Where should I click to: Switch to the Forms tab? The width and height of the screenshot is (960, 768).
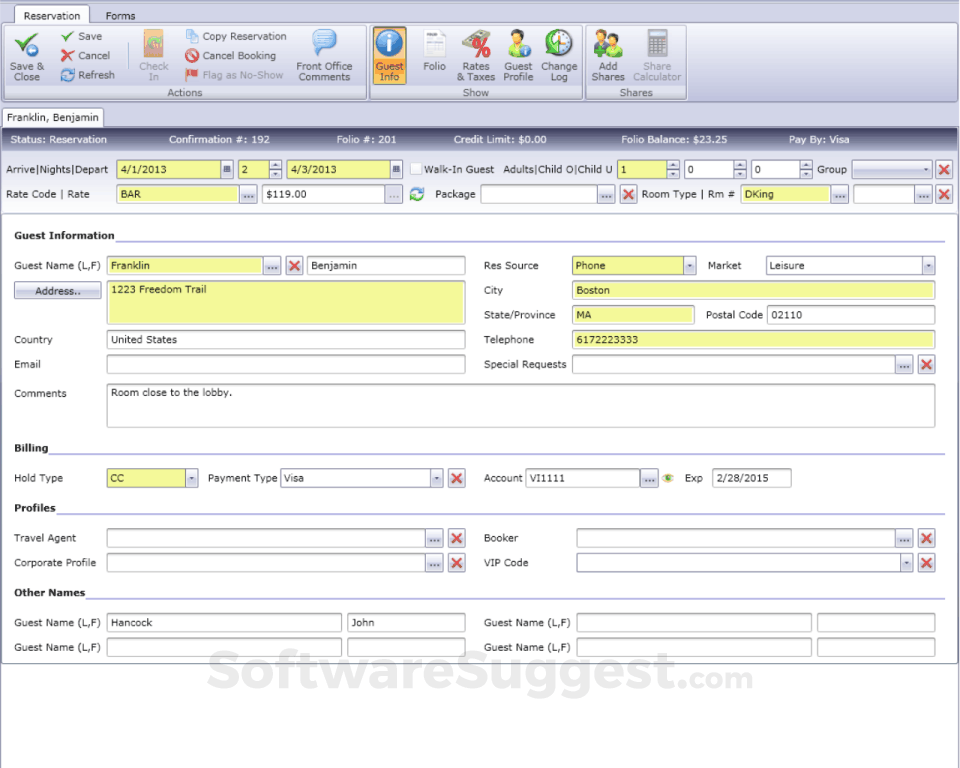point(120,15)
